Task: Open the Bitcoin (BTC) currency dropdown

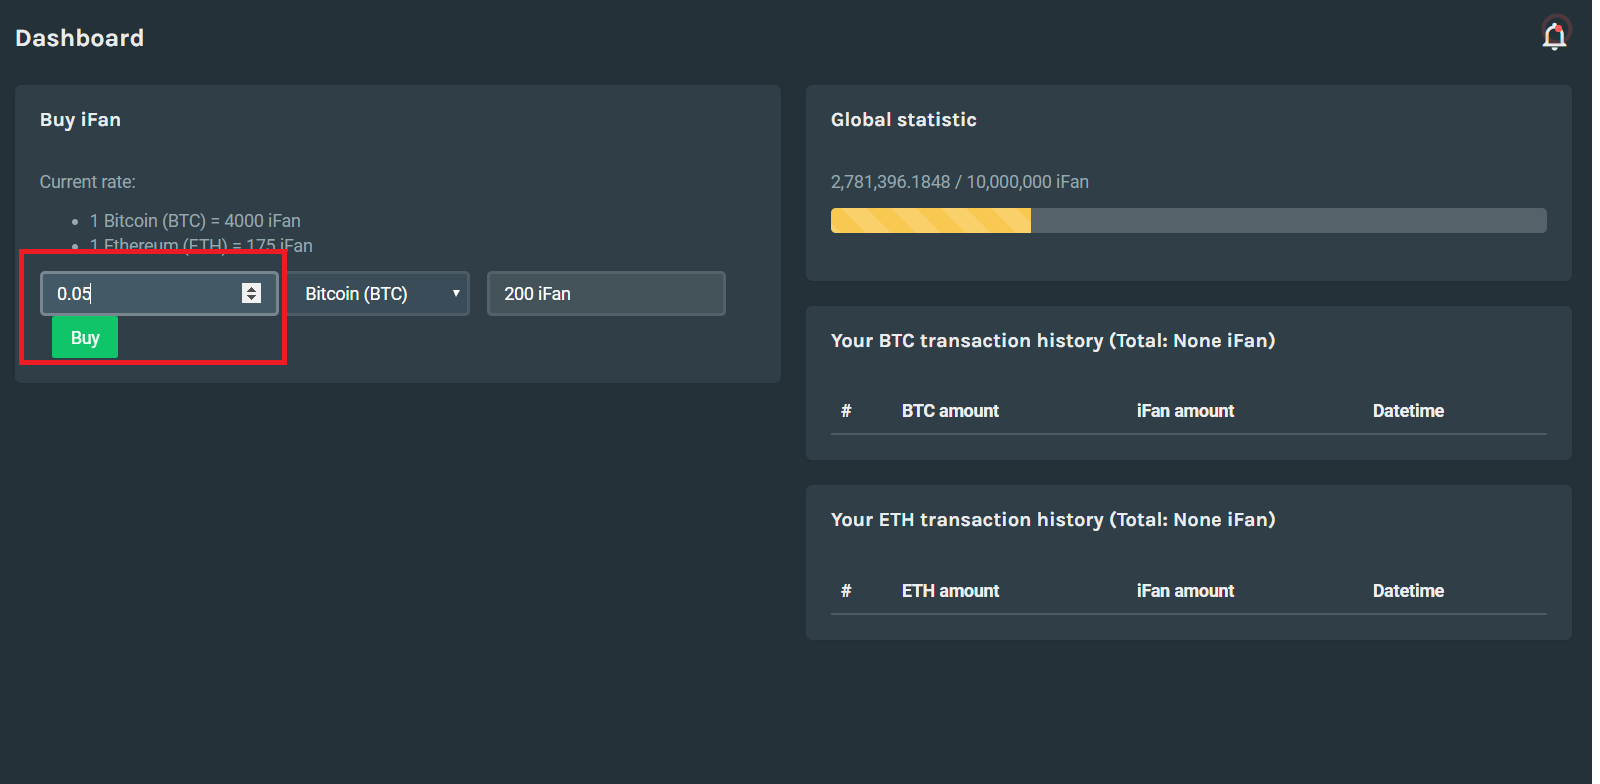Action: click(x=378, y=294)
